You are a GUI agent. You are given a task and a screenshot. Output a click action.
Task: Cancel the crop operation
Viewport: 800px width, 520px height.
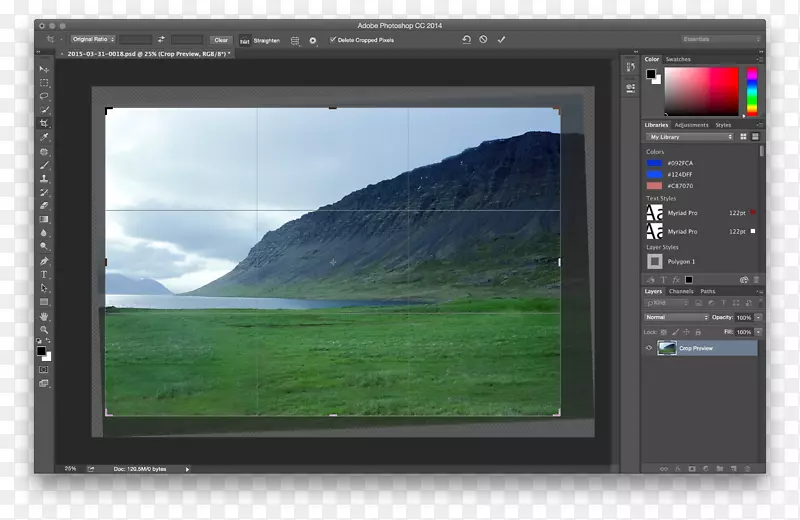coord(483,40)
